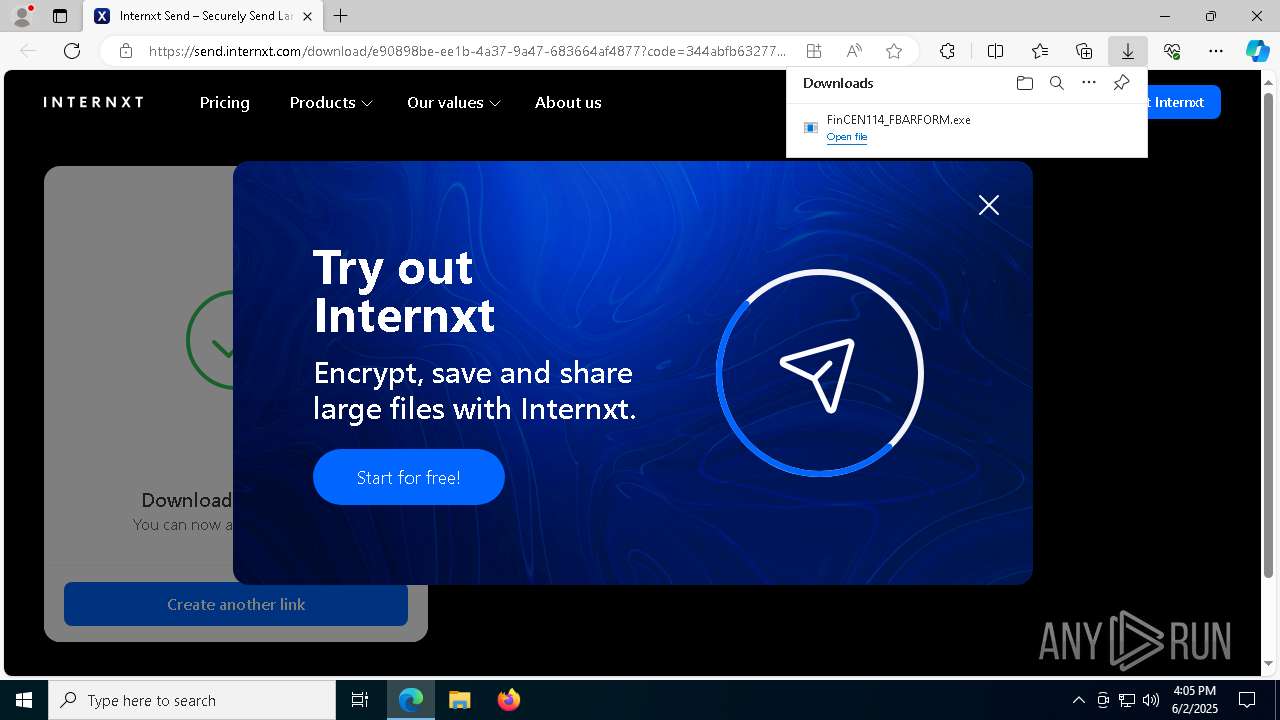Open Firefox from taskbar
Image resolution: width=1280 pixels, height=720 pixels.
pos(508,700)
